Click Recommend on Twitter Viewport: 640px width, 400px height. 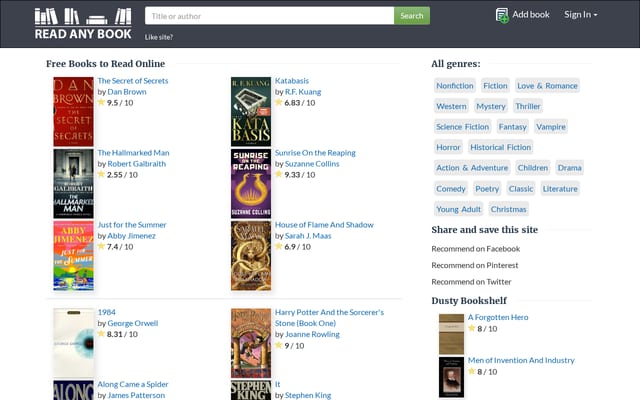[471, 282]
